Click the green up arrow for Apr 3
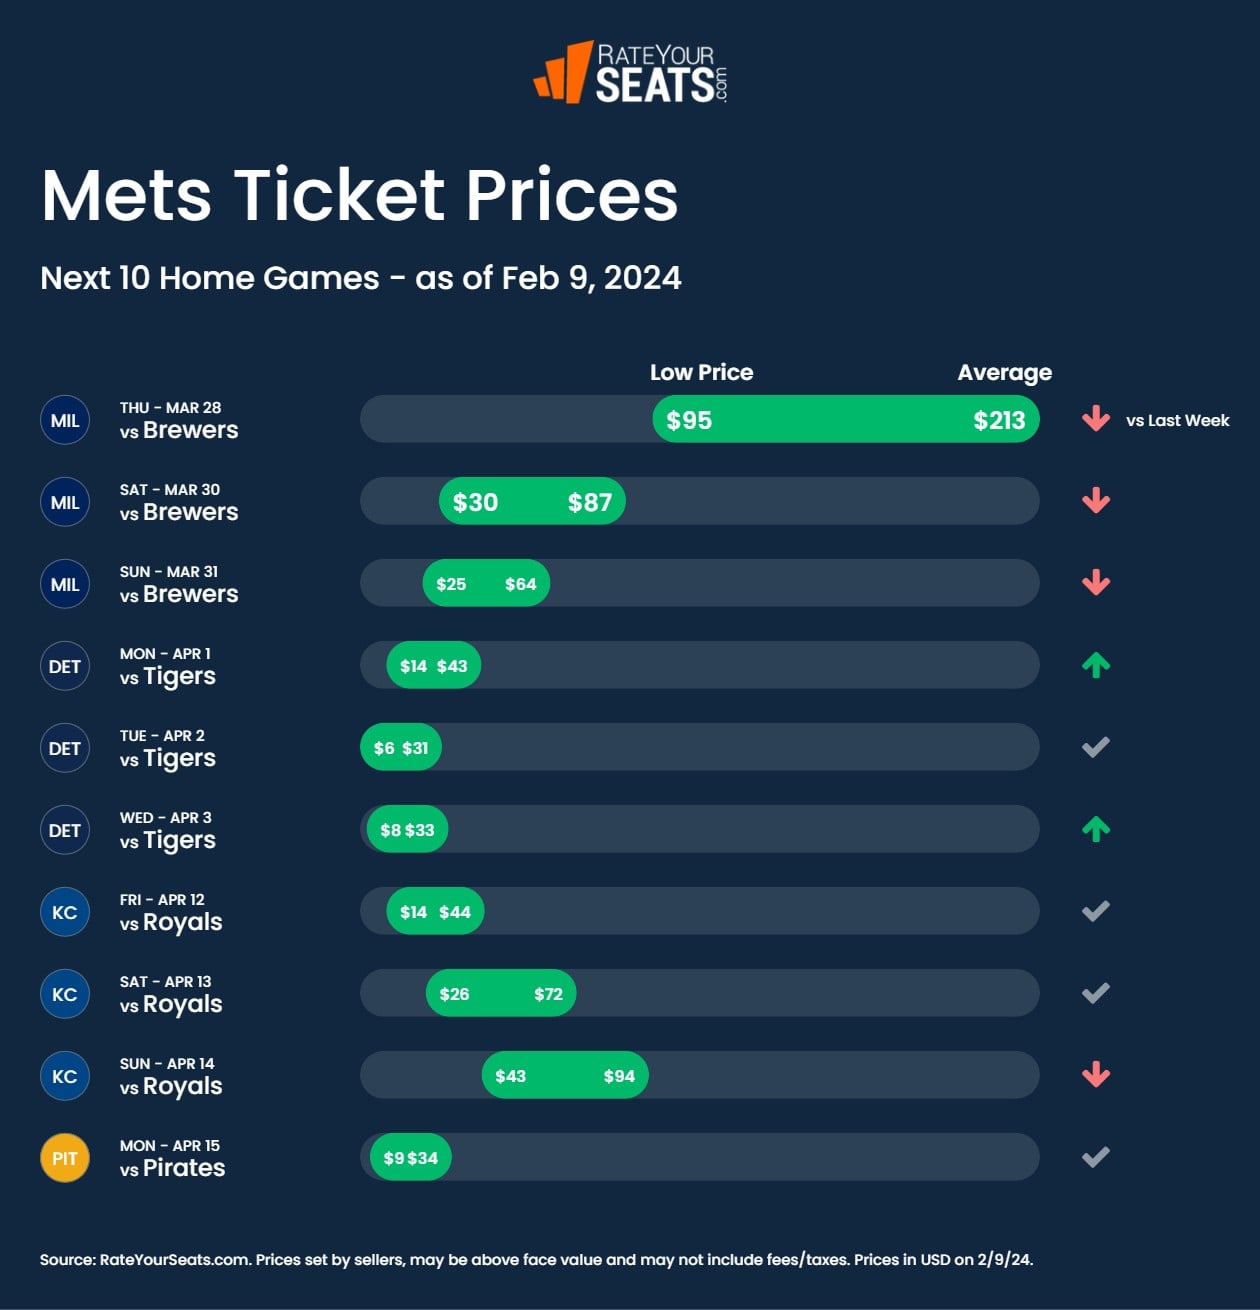 [1096, 829]
